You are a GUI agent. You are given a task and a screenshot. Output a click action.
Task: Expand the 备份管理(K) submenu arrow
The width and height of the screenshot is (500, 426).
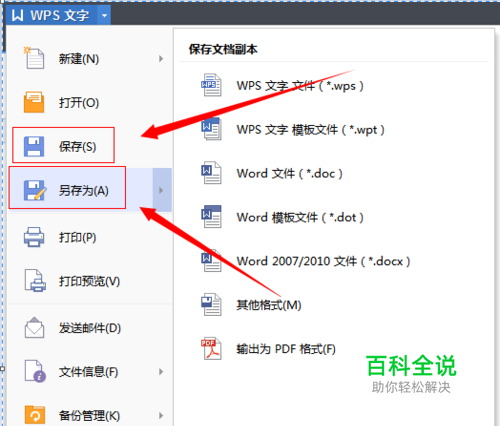161,416
